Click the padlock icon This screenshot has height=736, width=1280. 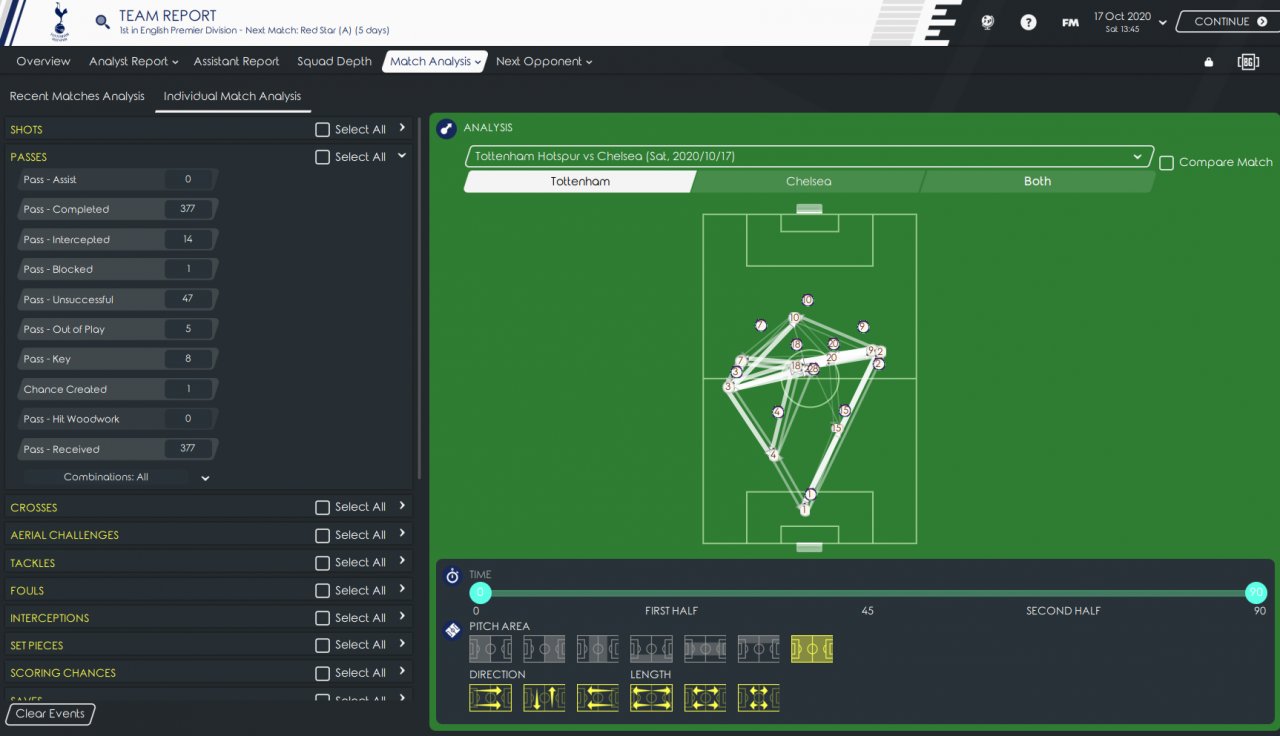1209,62
